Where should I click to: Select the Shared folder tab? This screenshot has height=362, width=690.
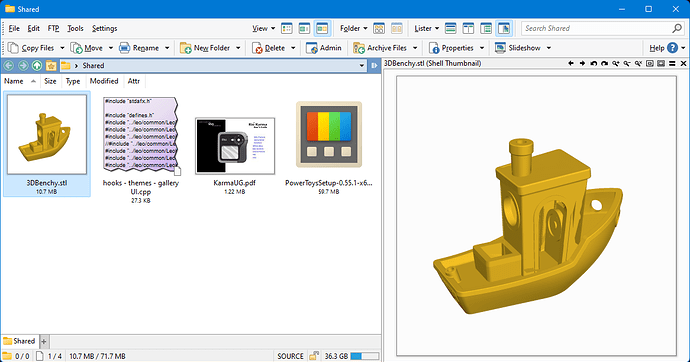(x=19, y=341)
